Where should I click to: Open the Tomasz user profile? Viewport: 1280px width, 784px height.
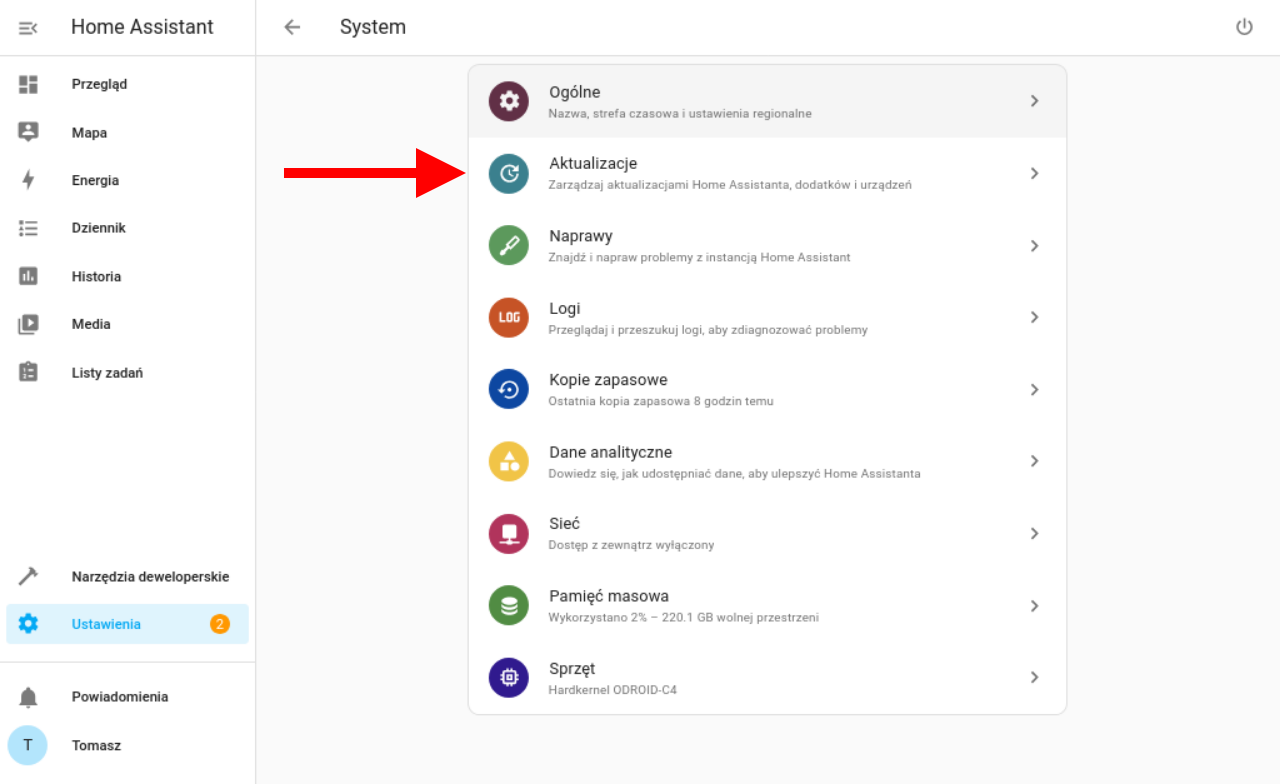pyautogui.click(x=96, y=745)
